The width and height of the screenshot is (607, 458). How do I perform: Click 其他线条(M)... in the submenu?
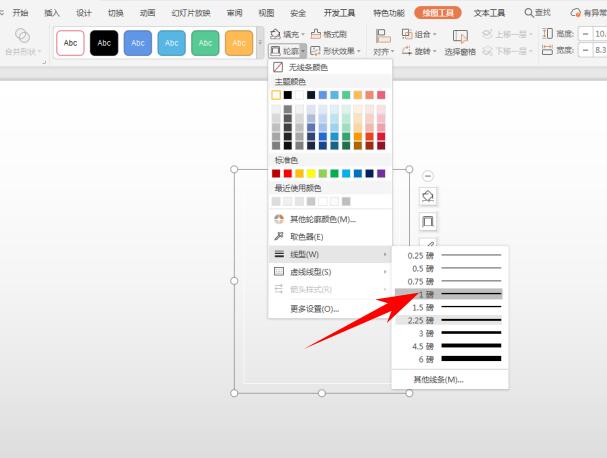click(439, 379)
